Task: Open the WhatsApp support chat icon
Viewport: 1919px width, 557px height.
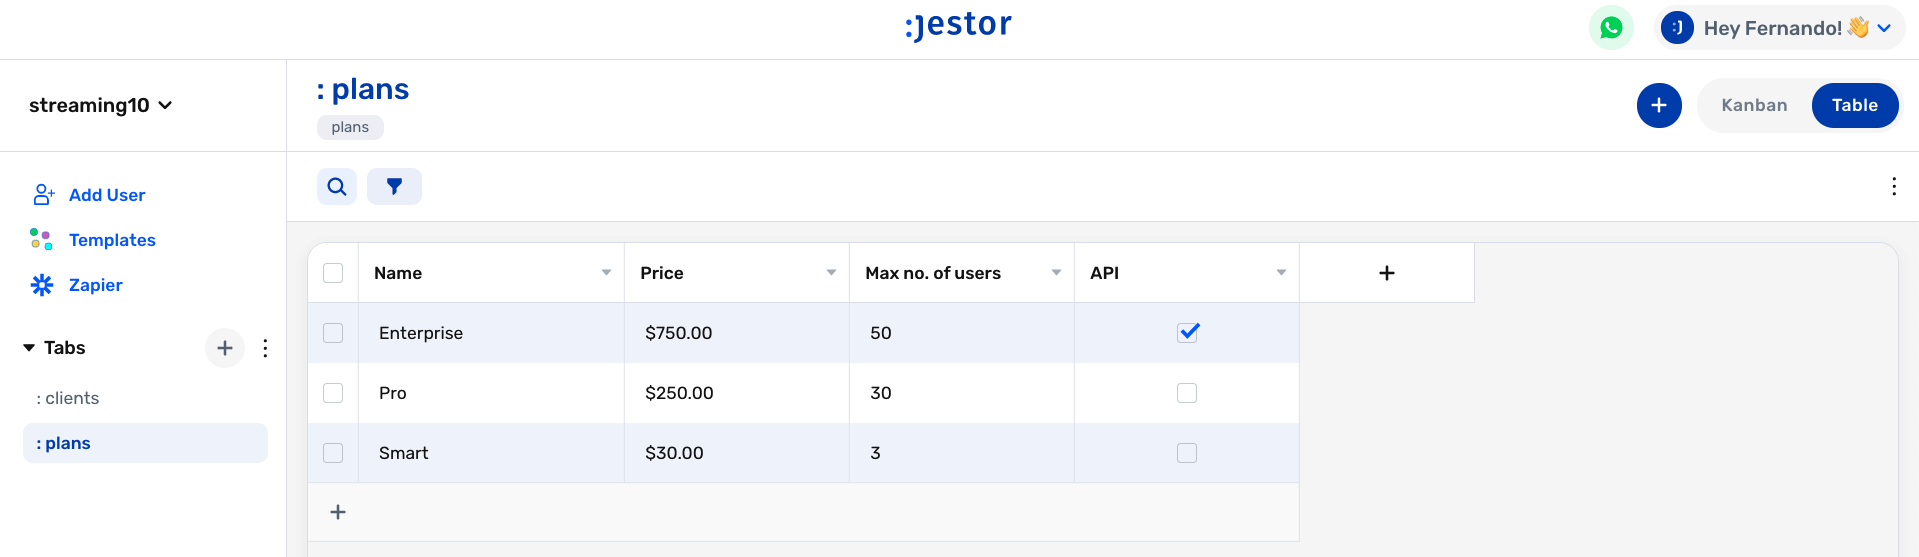Action: [x=1611, y=28]
